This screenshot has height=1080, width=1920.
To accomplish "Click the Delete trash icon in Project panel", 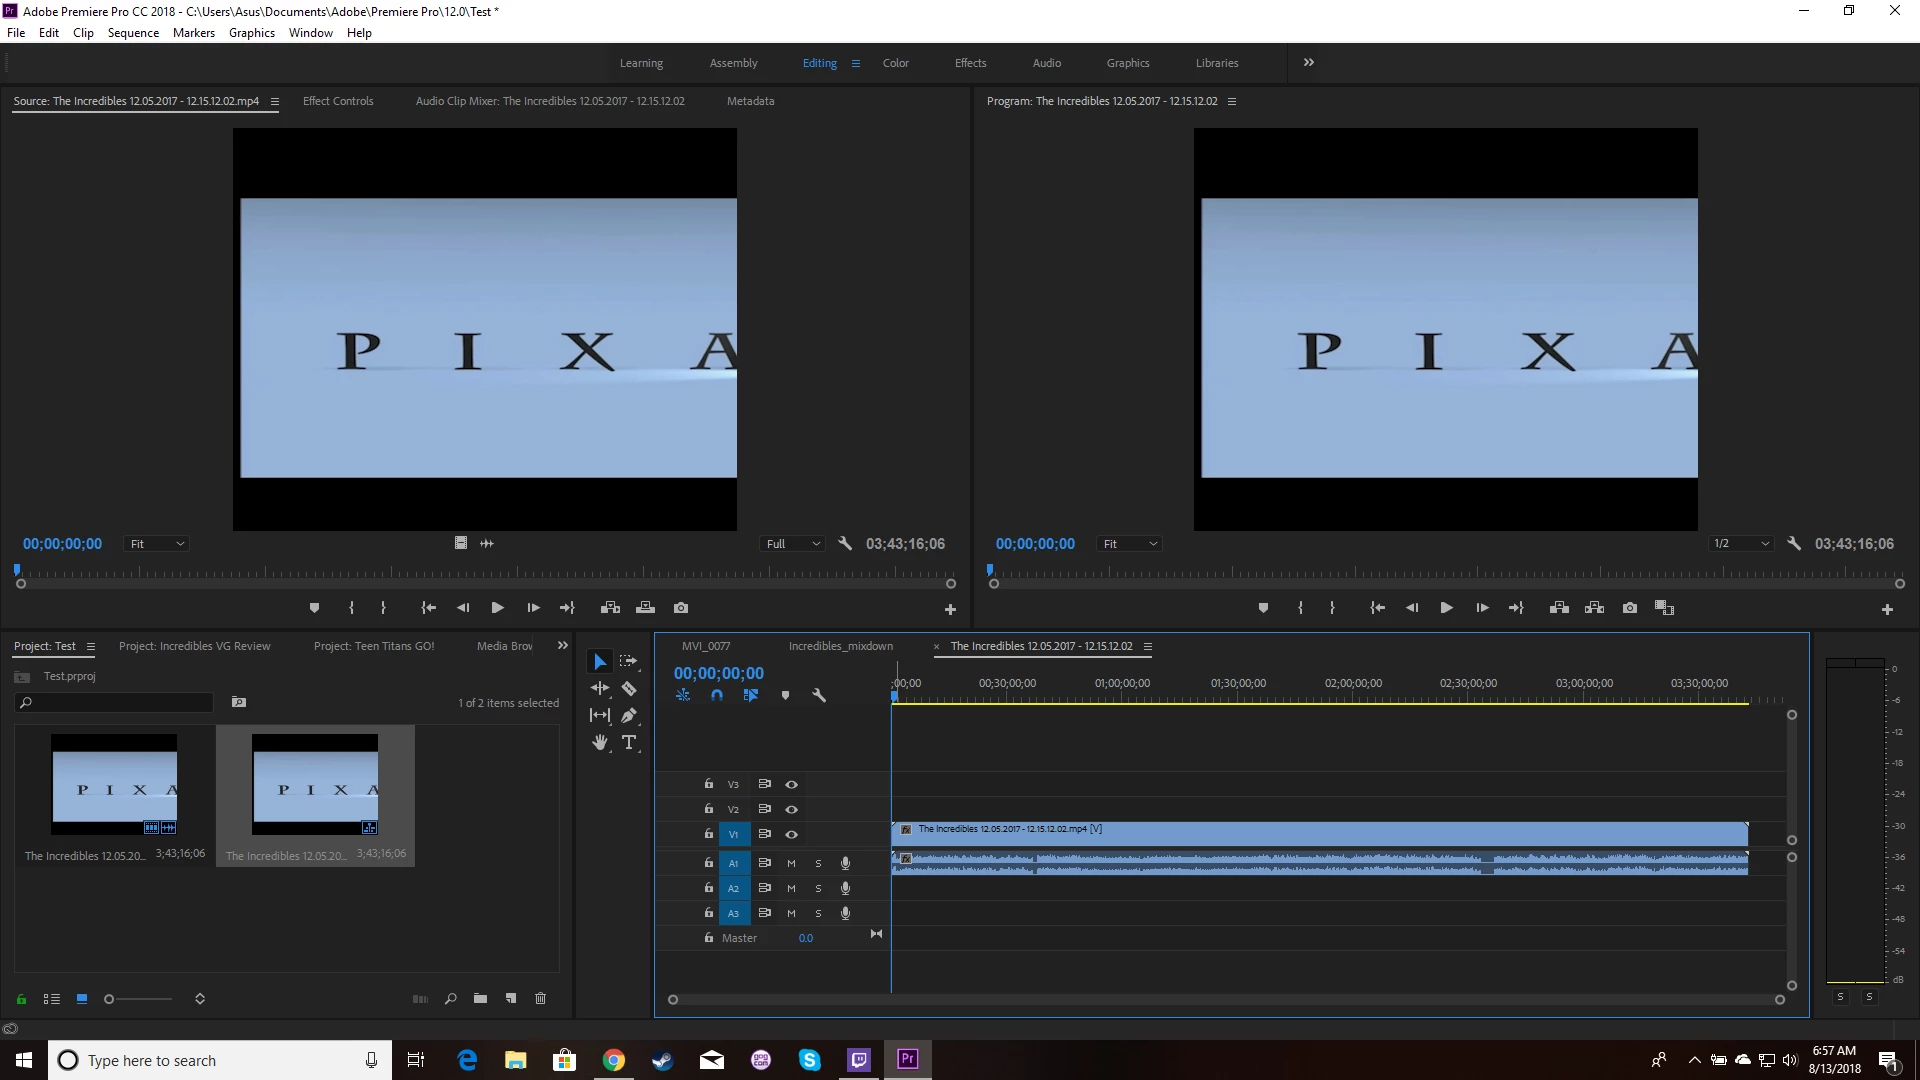I will coord(541,998).
